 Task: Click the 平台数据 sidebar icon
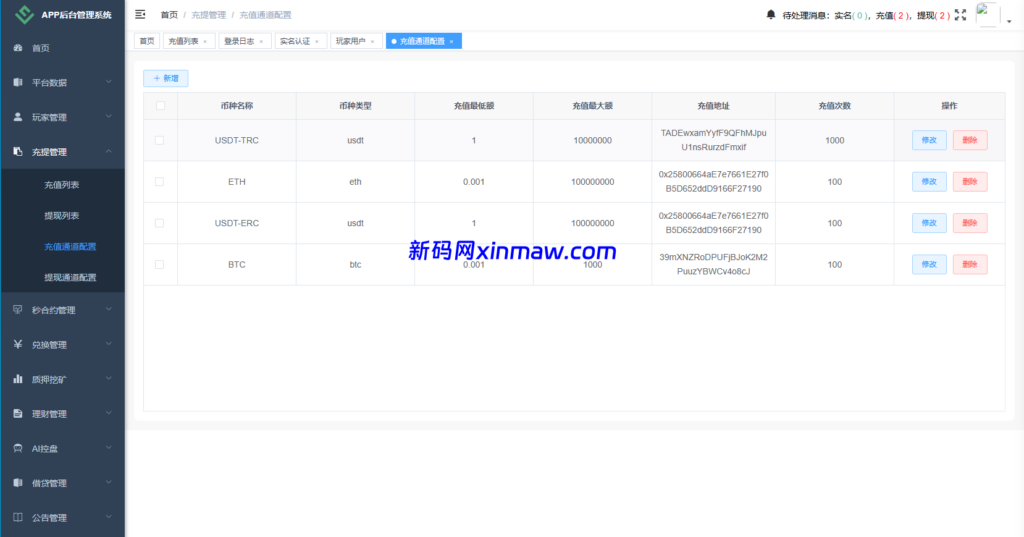click(18, 82)
